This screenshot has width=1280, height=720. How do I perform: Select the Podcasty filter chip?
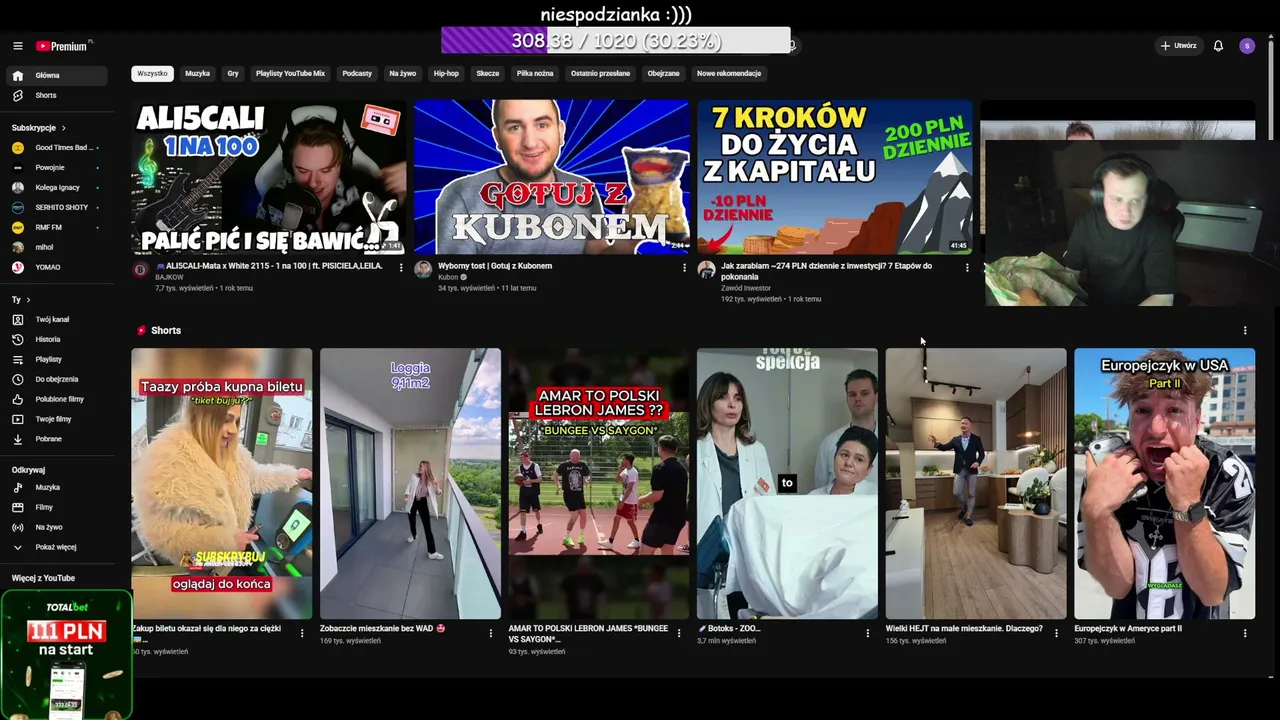357,73
